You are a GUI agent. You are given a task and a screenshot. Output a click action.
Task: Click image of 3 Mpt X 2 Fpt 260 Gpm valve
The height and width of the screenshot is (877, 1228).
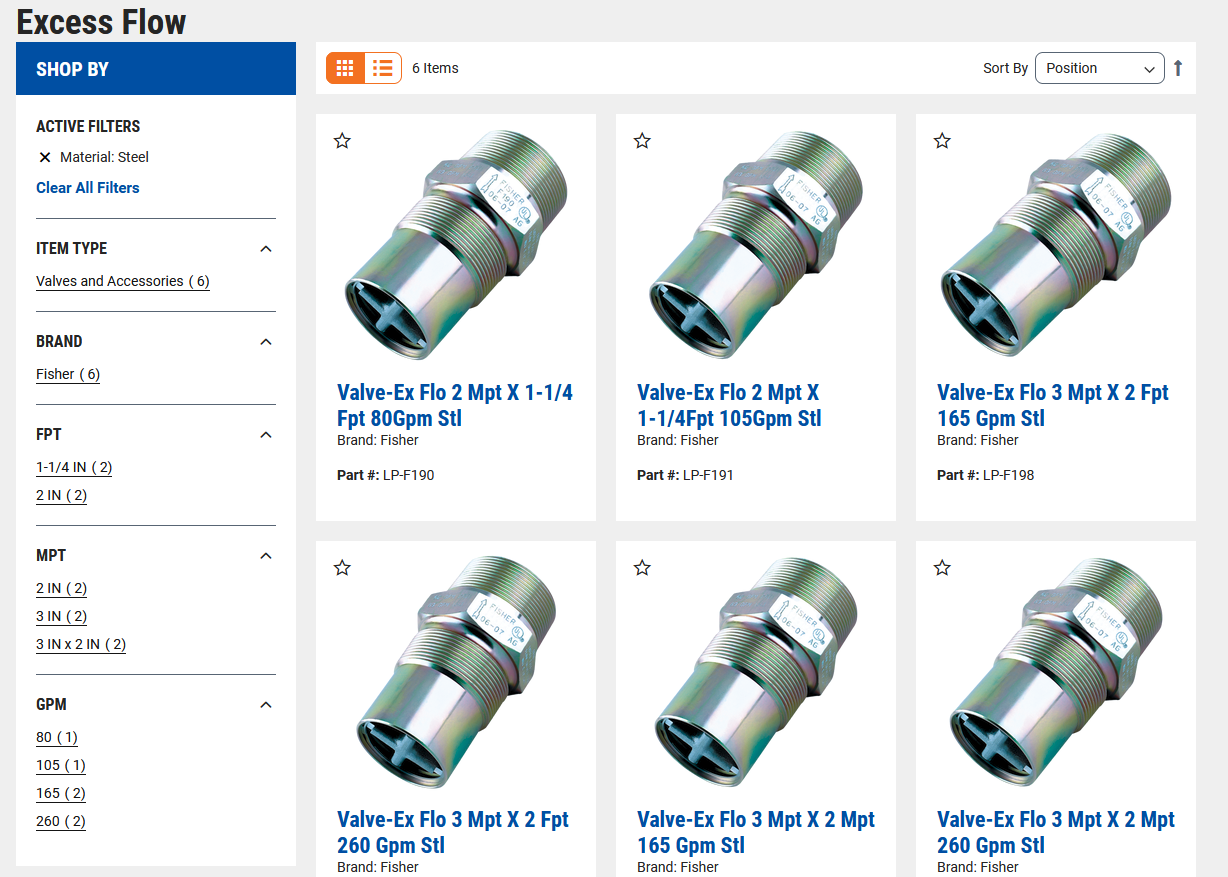455,674
